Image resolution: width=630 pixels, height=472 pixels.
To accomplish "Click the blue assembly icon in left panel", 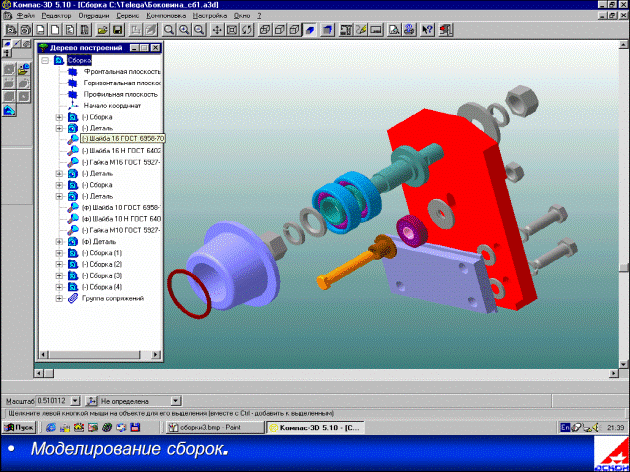I will tap(9, 110).
